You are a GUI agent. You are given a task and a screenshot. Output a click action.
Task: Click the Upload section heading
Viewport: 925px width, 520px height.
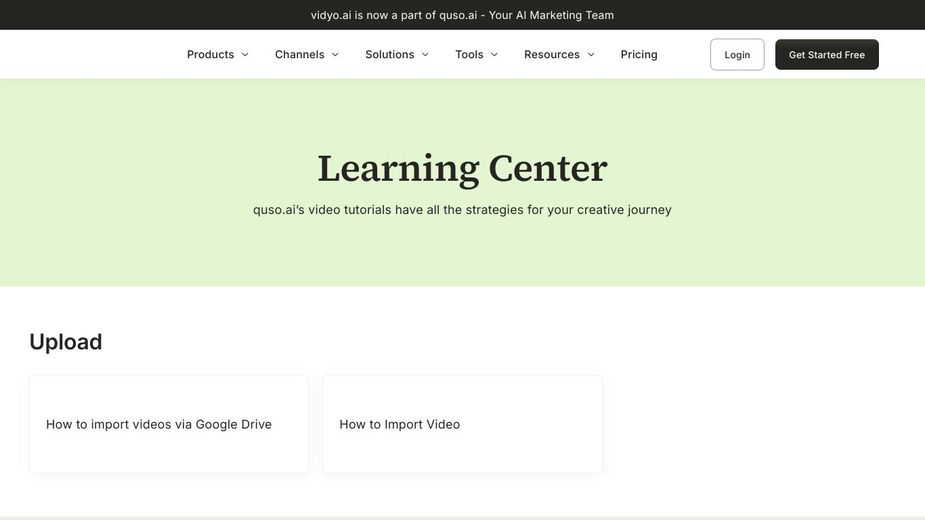pyautogui.click(x=66, y=342)
